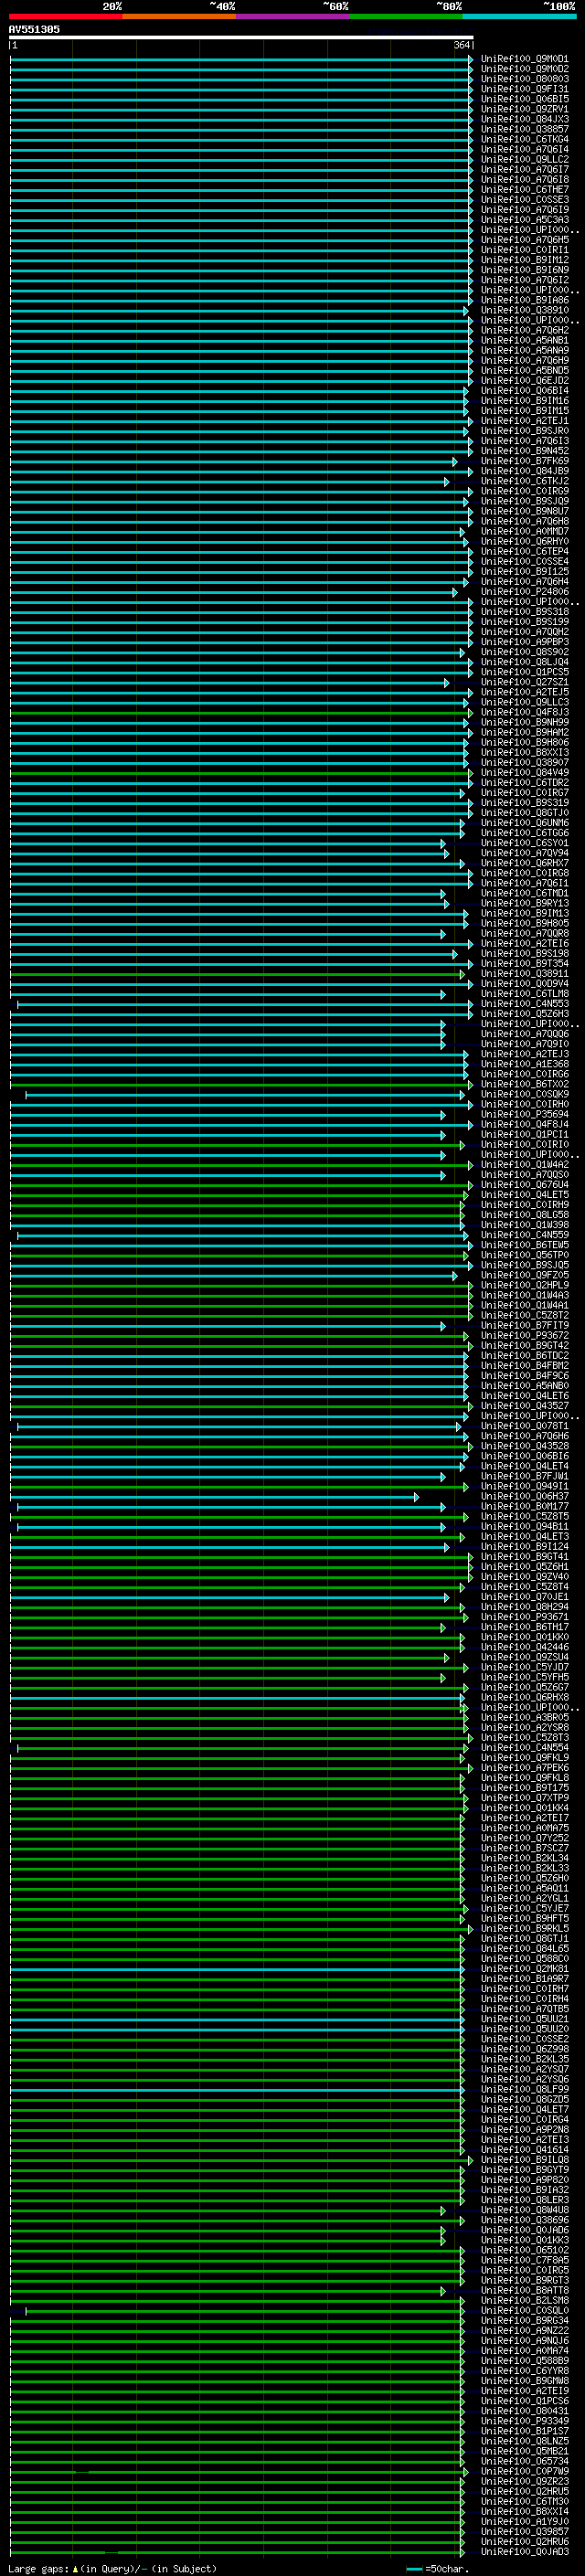Select label UniRef100_Q588B9
This screenshot has height=2576, width=585.
point(525,2361)
